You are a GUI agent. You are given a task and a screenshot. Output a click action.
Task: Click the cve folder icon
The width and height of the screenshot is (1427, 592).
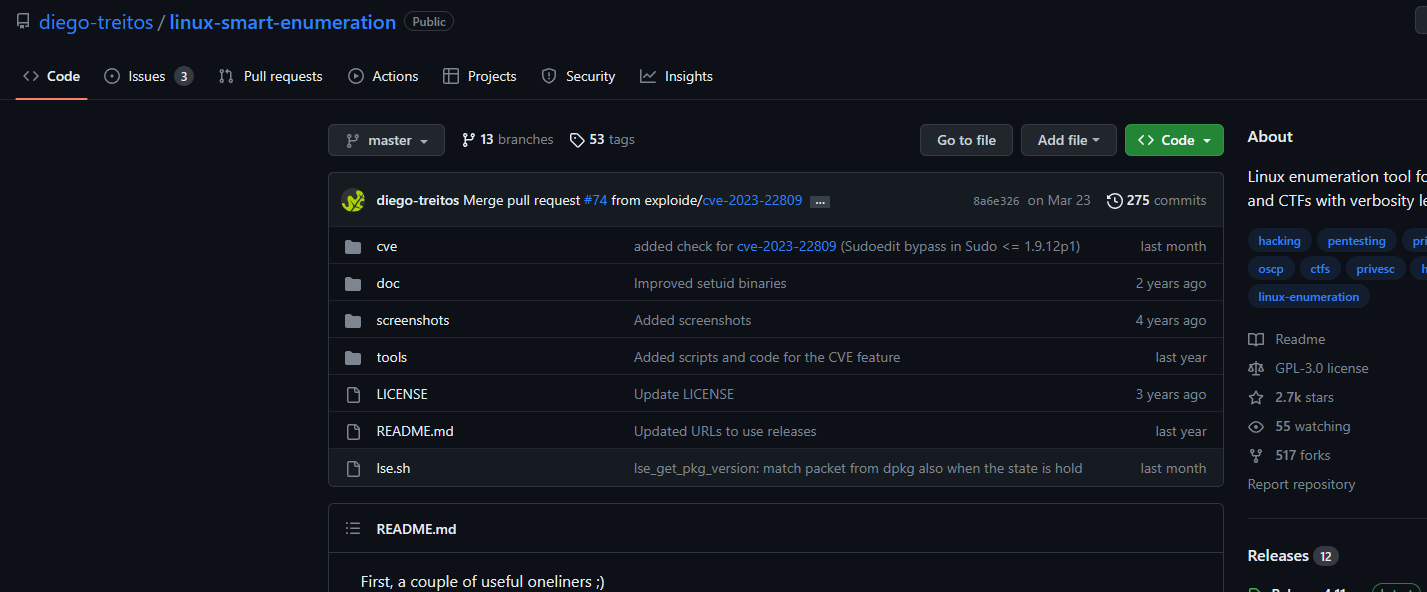pos(353,246)
